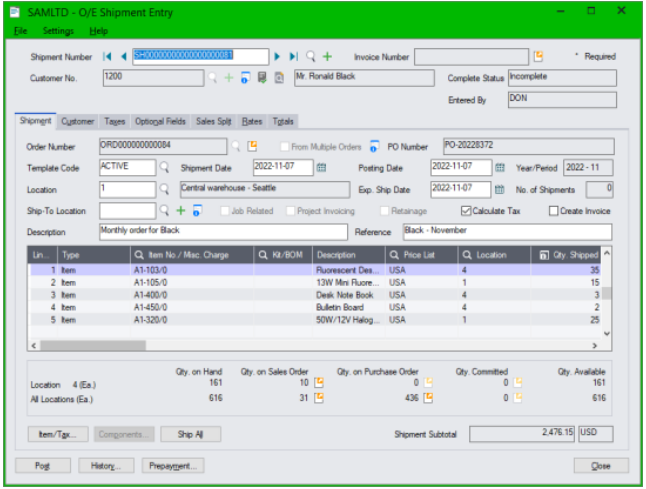The image size is (646, 489).
Task: Switch to the Optional Fields tab
Action: pos(160,121)
